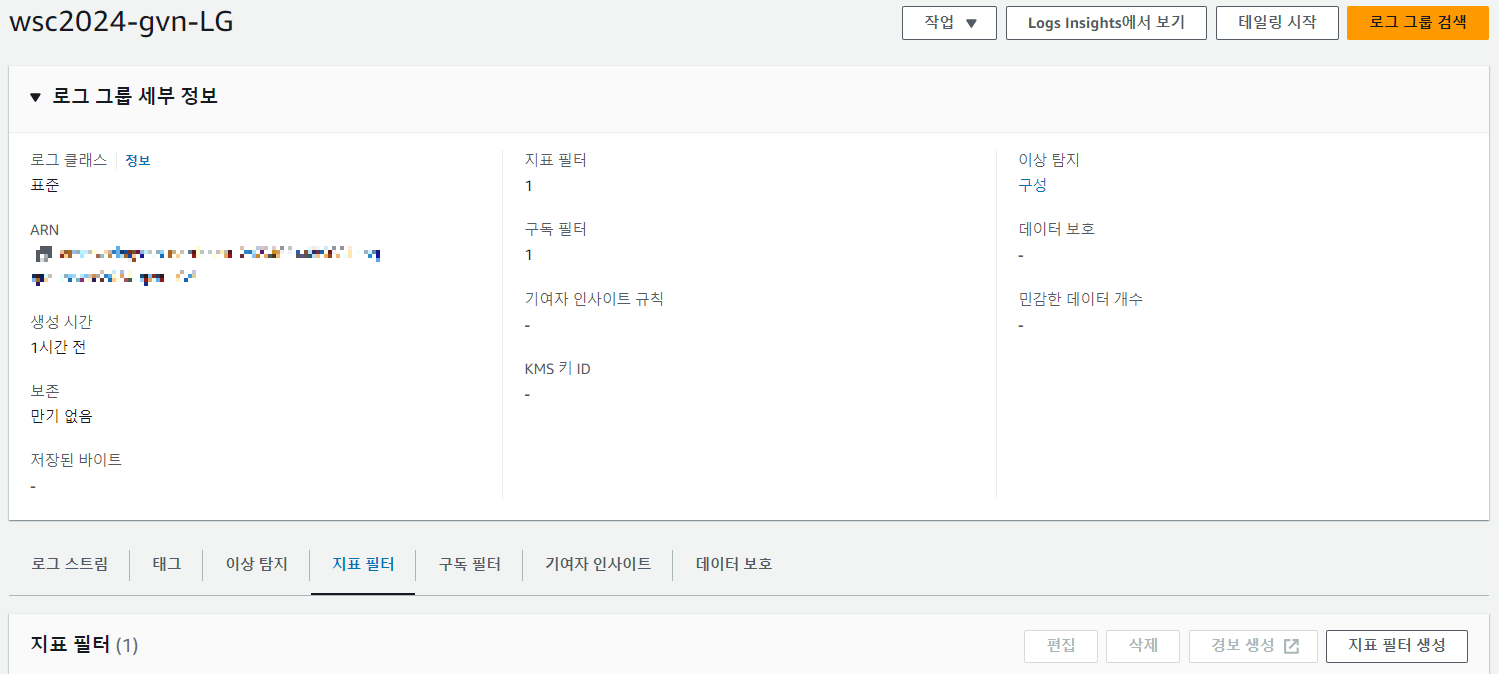Open the 이상 탐지 tab
The image size is (1499, 674).
pos(257,564)
